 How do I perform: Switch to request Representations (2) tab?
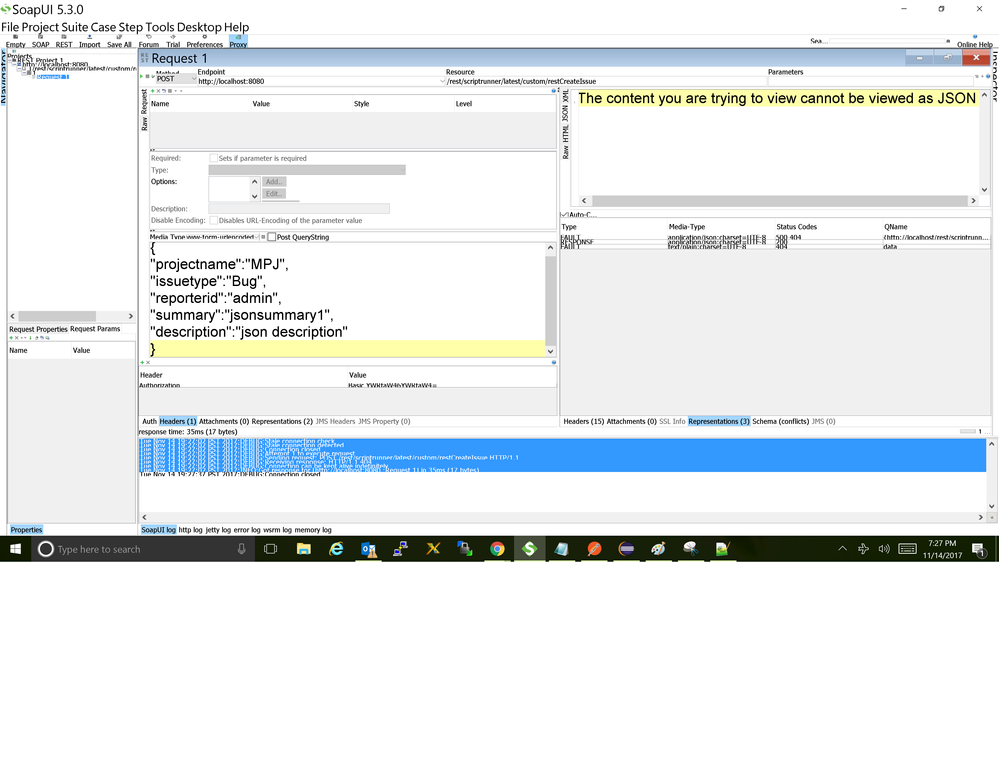coord(282,422)
